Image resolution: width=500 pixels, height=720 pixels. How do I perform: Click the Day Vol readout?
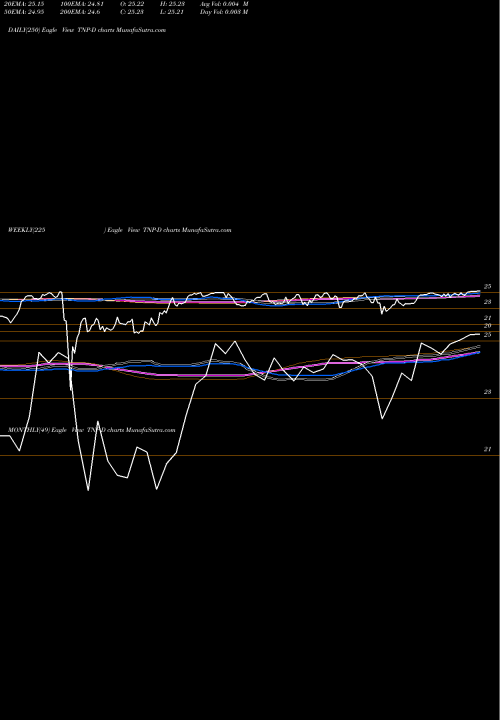(x=224, y=12)
